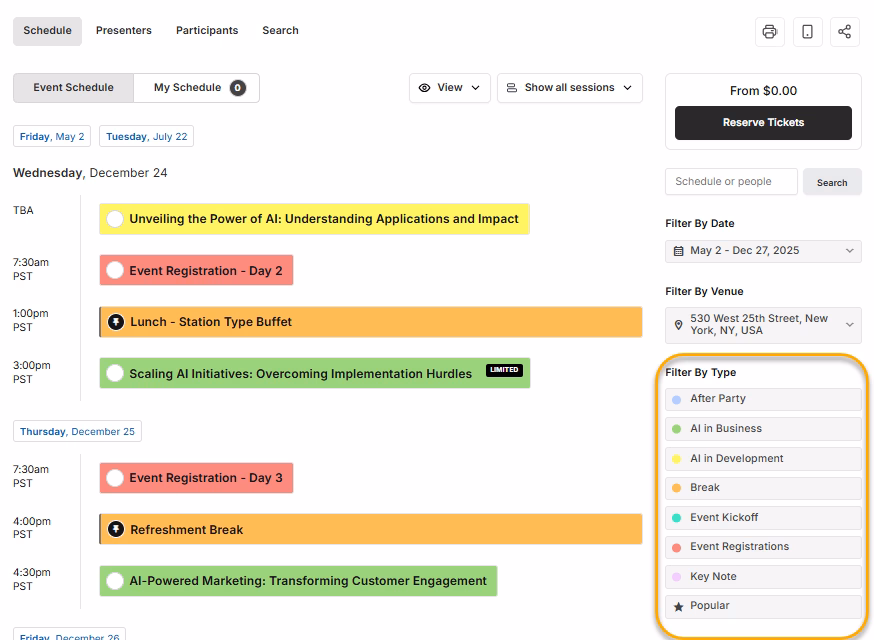The image size is (874, 640).
Task: Filter by Popular sessions
Action: tap(763, 607)
